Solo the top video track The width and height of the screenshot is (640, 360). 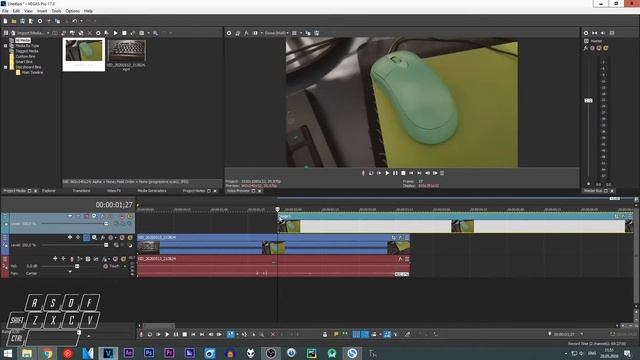[x=130, y=216]
